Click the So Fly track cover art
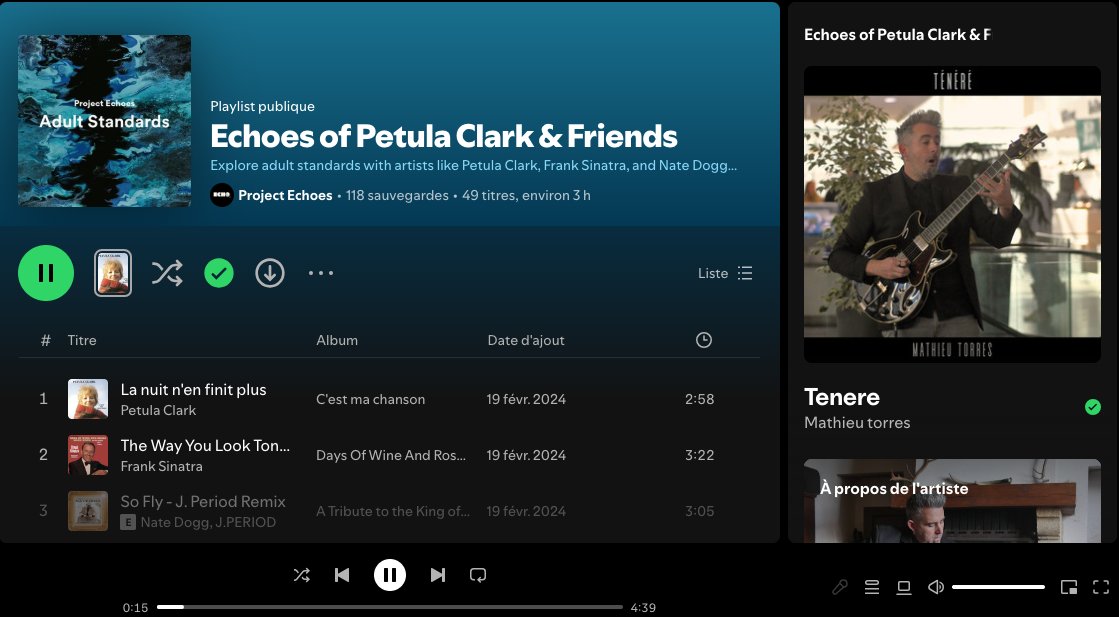This screenshot has width=1119, height=617. [x=88, y=511]
